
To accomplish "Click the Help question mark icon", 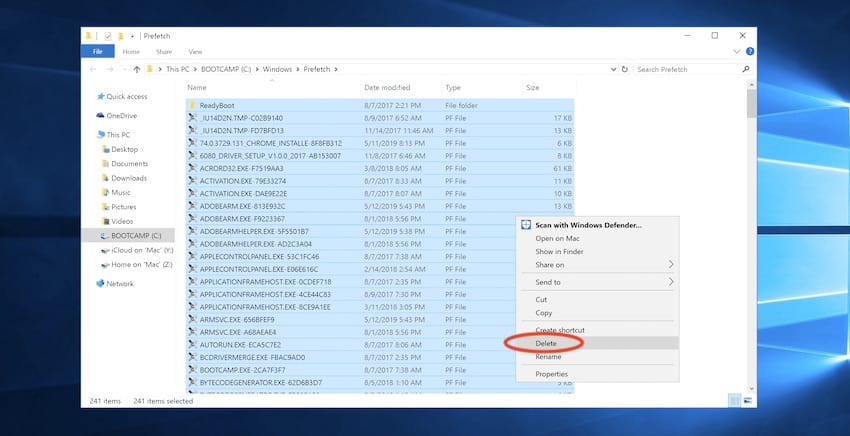I will [750, 52].
